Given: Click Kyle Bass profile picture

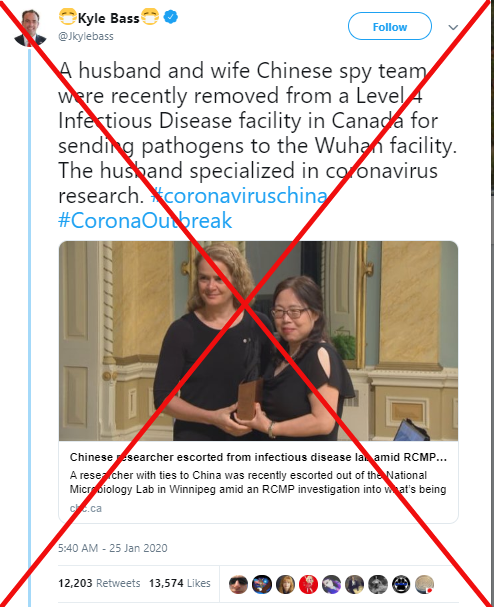Looking at the screenshot, I should tap(30, 28).
